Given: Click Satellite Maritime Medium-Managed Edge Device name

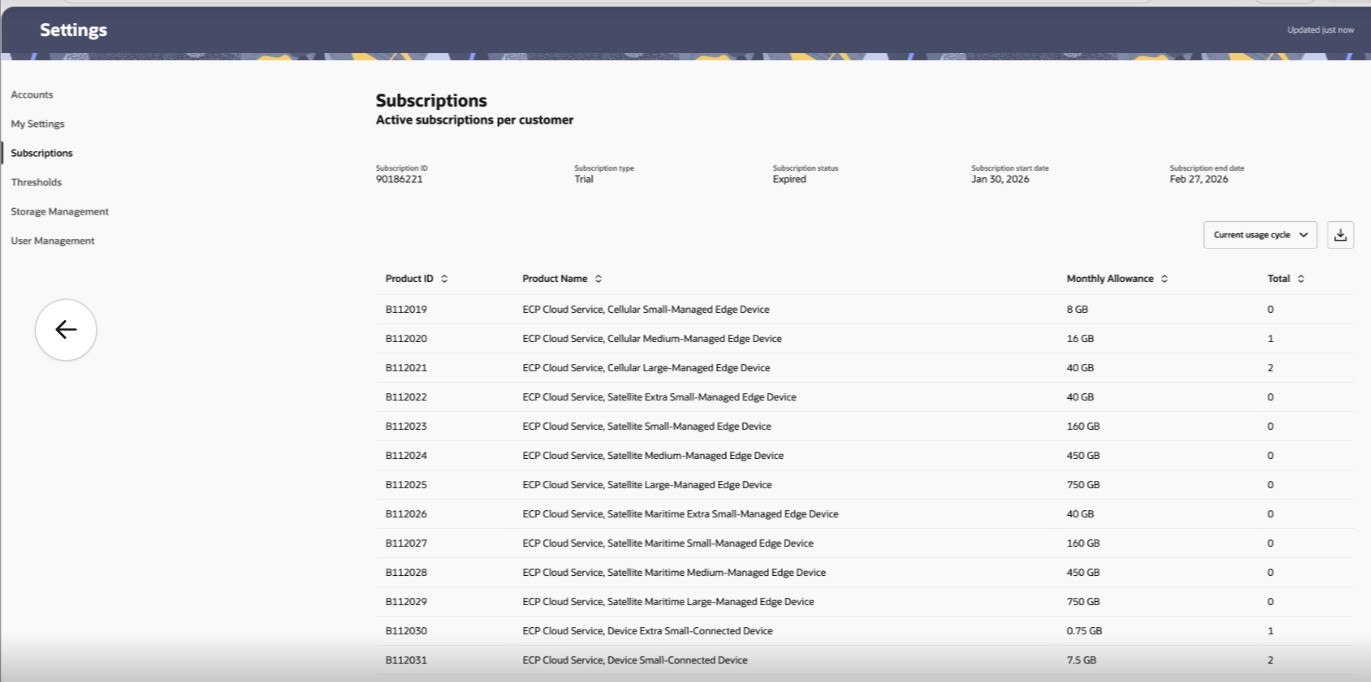Looking at the screenshot, I should [674, 573].
